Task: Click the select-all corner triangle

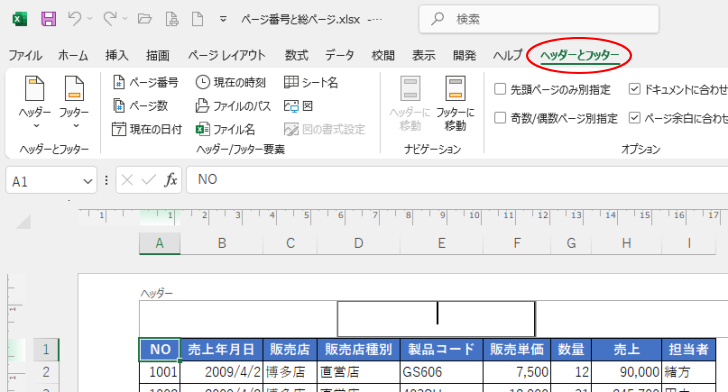Action: point(24,222)
